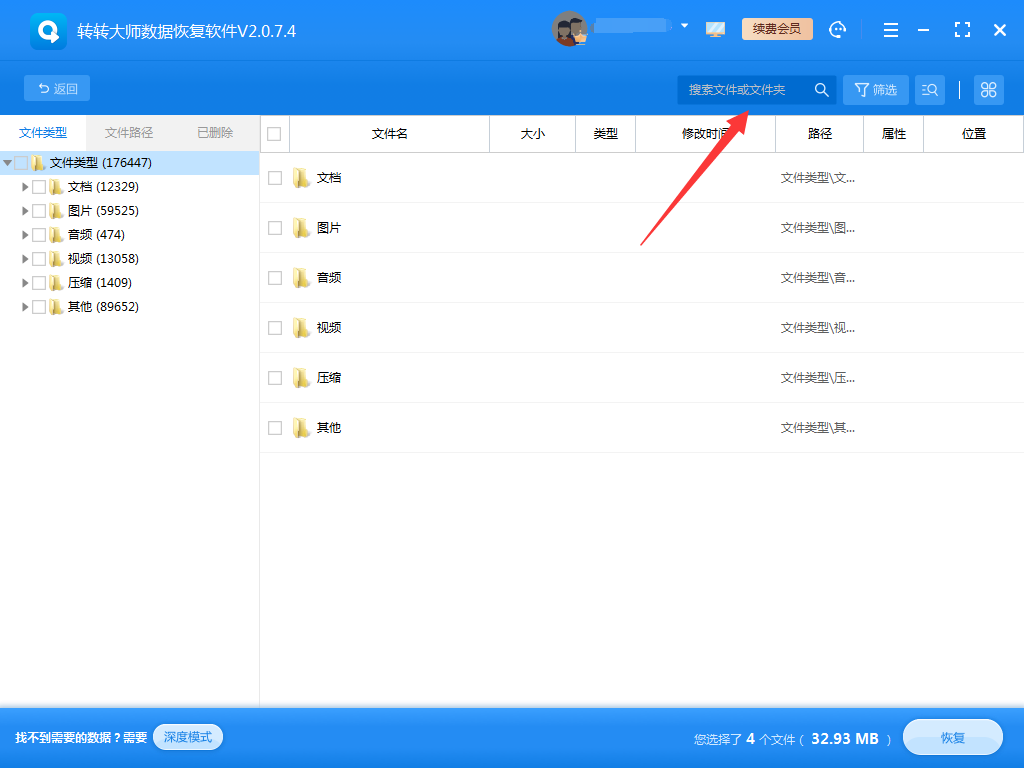
Task: Check the 文档 folder row checkbox
Action: (x=274, y=178)
